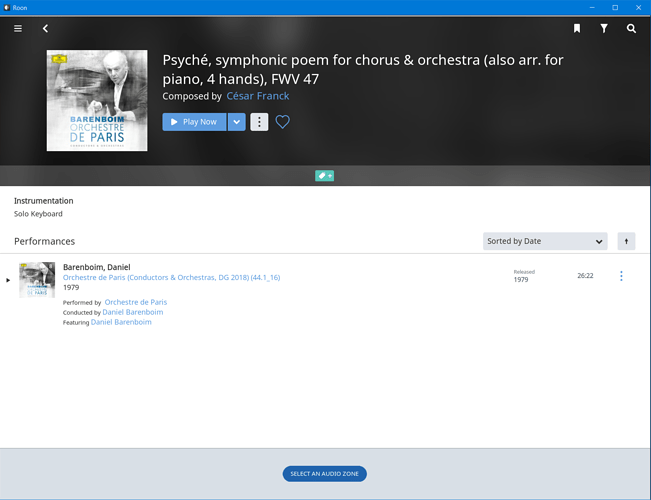651x500 pixels.
Task: Click the Solo Keyboard instrumentation text
Action: pos(38,214)
